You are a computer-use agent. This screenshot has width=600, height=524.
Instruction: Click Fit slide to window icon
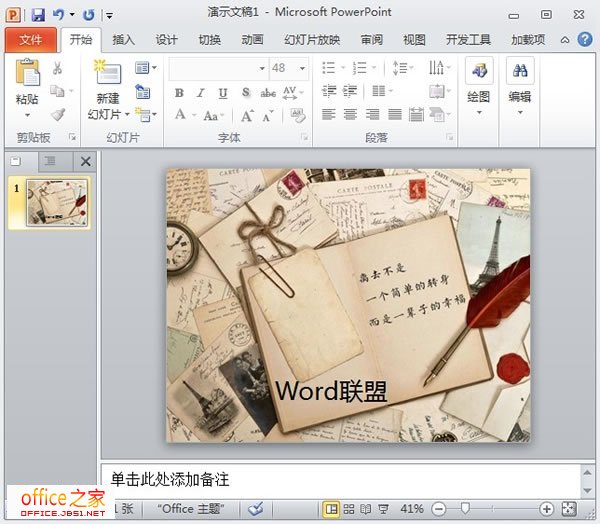point(569,509)
